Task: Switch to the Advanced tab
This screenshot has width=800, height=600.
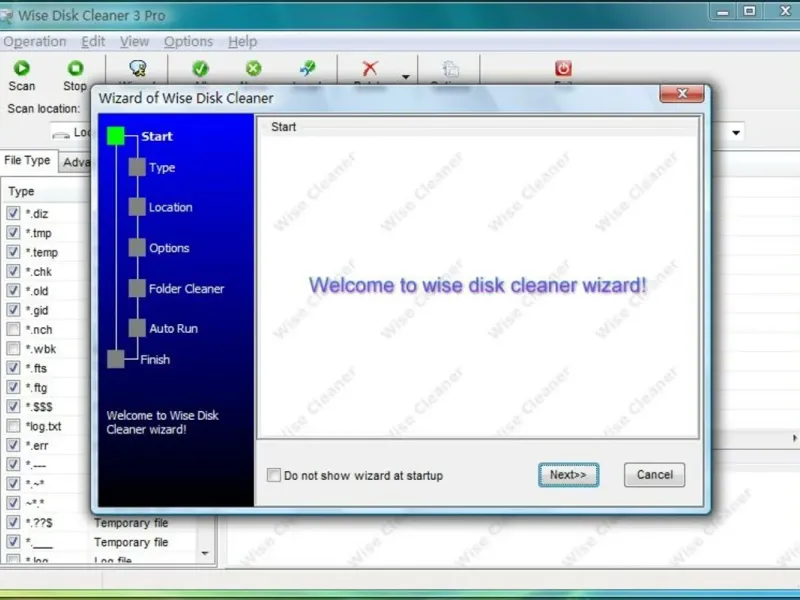Action: tap(76, 163)
